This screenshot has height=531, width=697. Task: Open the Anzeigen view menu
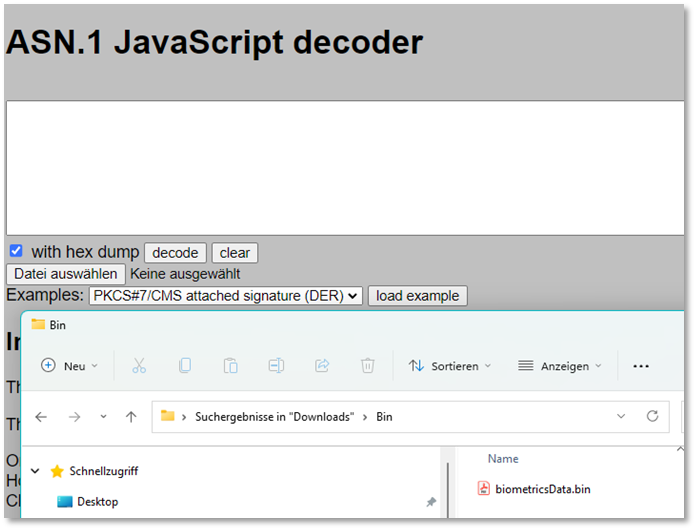[560, 366]
